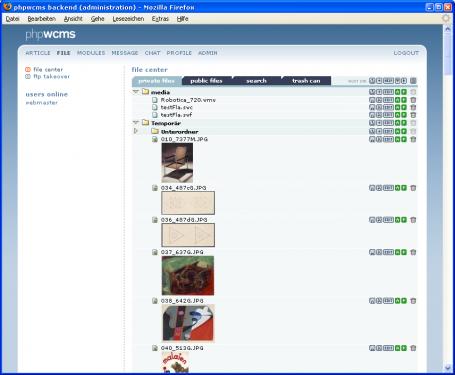The image size is (455, 375).
Task: Delete the Robotica_720.wmv file via trash icon
Action: pos(413,100)
